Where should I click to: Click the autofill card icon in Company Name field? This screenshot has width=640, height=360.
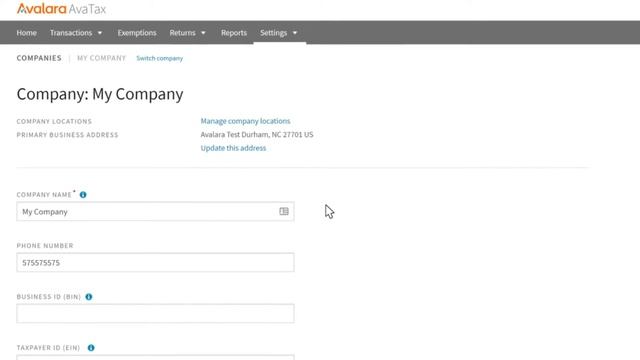(284, 211)
